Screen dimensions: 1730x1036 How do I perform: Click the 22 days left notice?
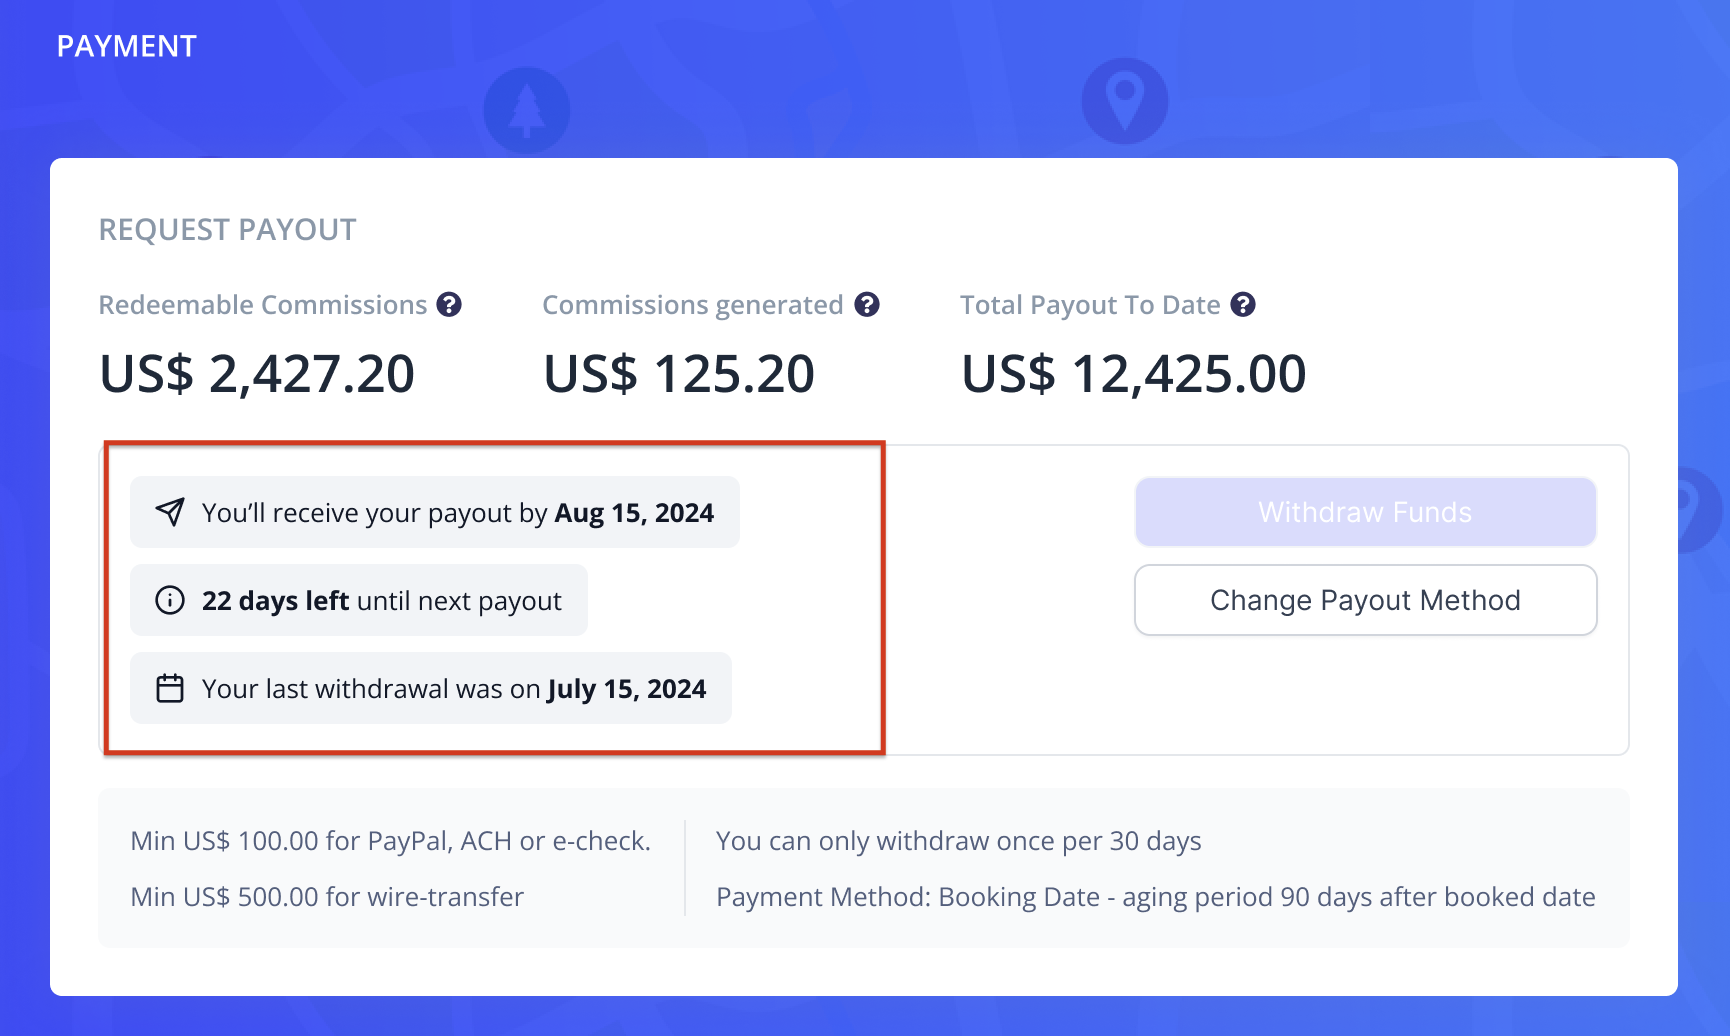tap(359, 600)
